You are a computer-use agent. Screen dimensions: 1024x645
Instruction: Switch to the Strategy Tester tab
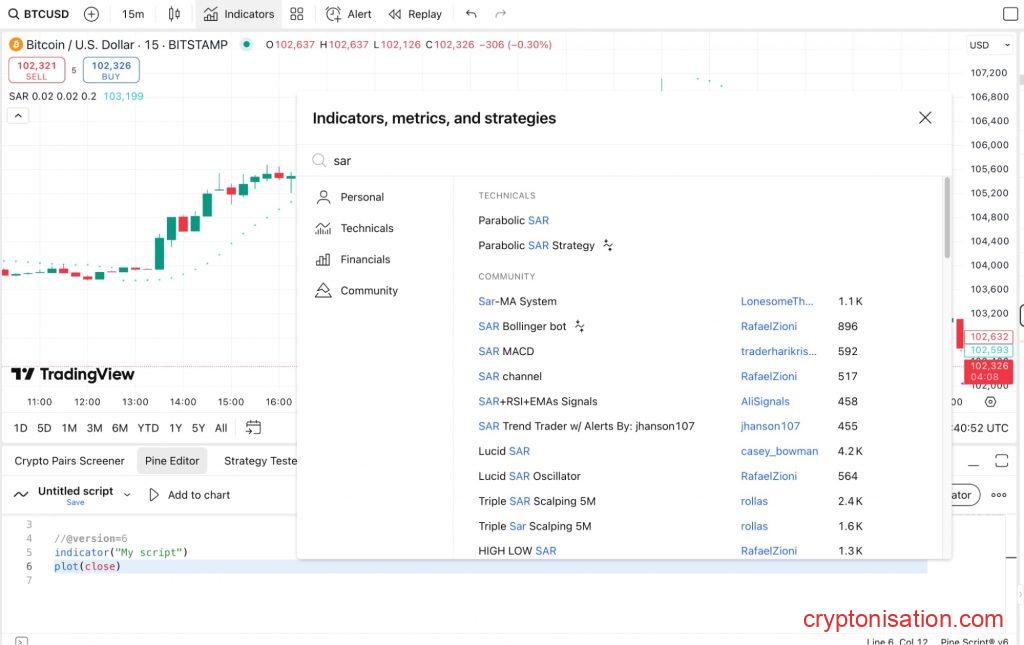pos(260,461)
